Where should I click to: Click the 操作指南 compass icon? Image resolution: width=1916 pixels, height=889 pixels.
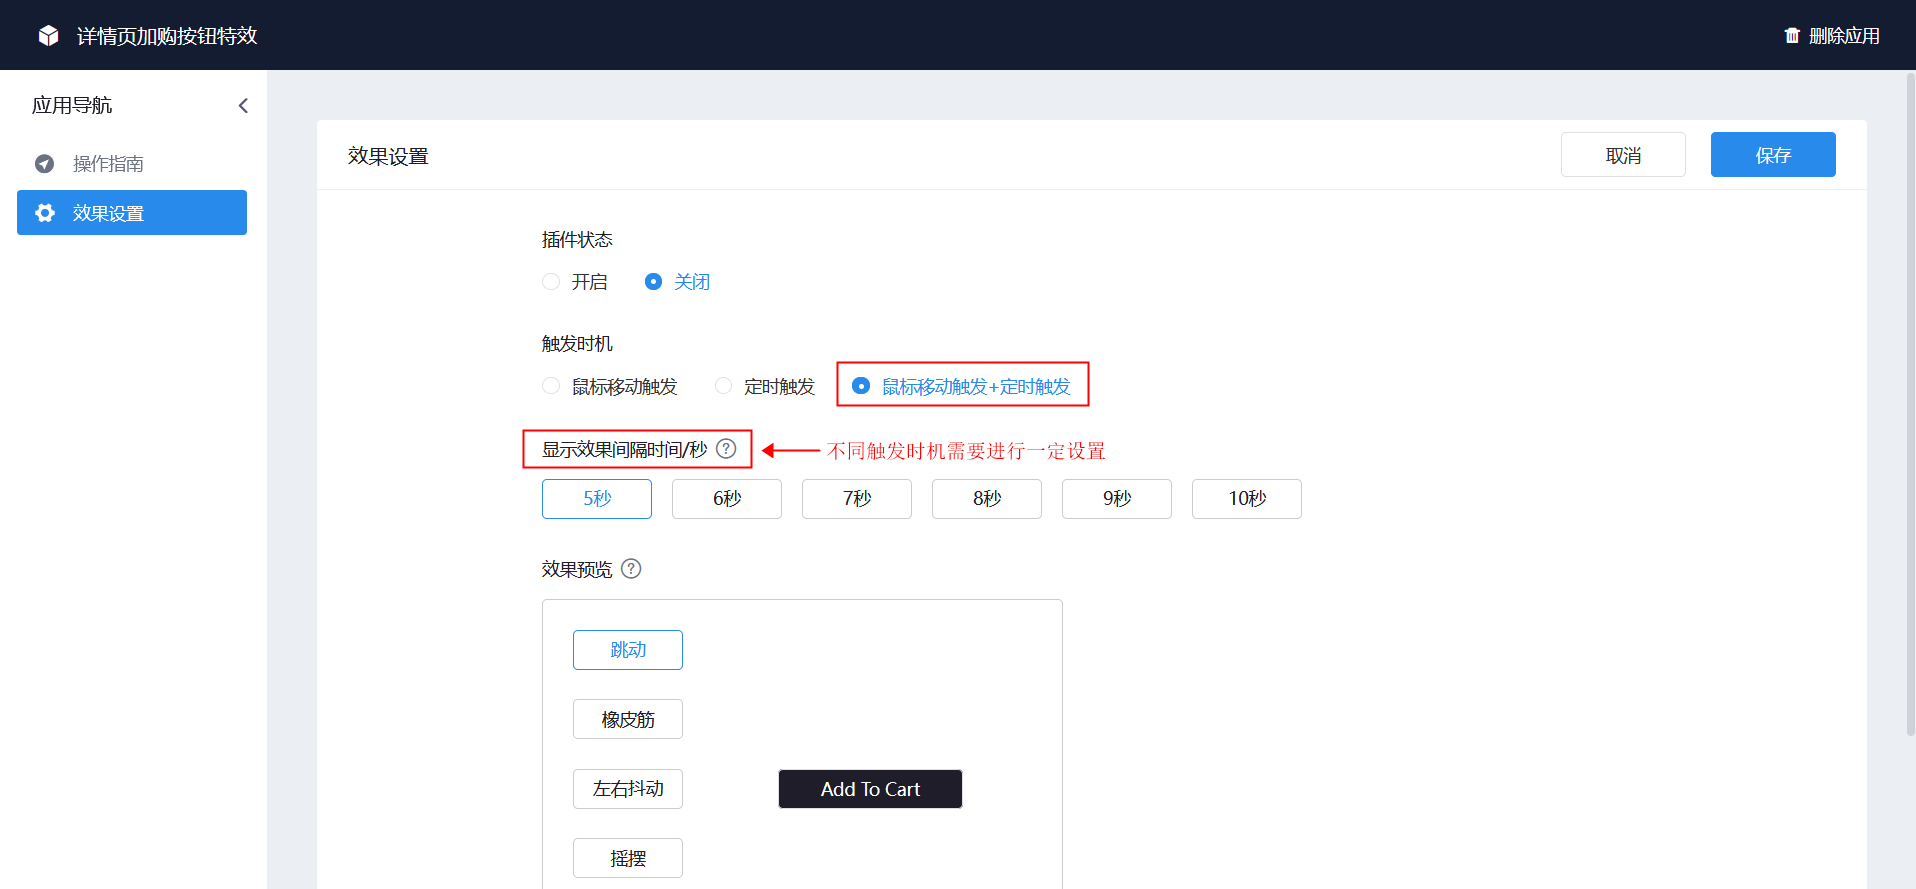pyautogui.click(x=44, y=164)
